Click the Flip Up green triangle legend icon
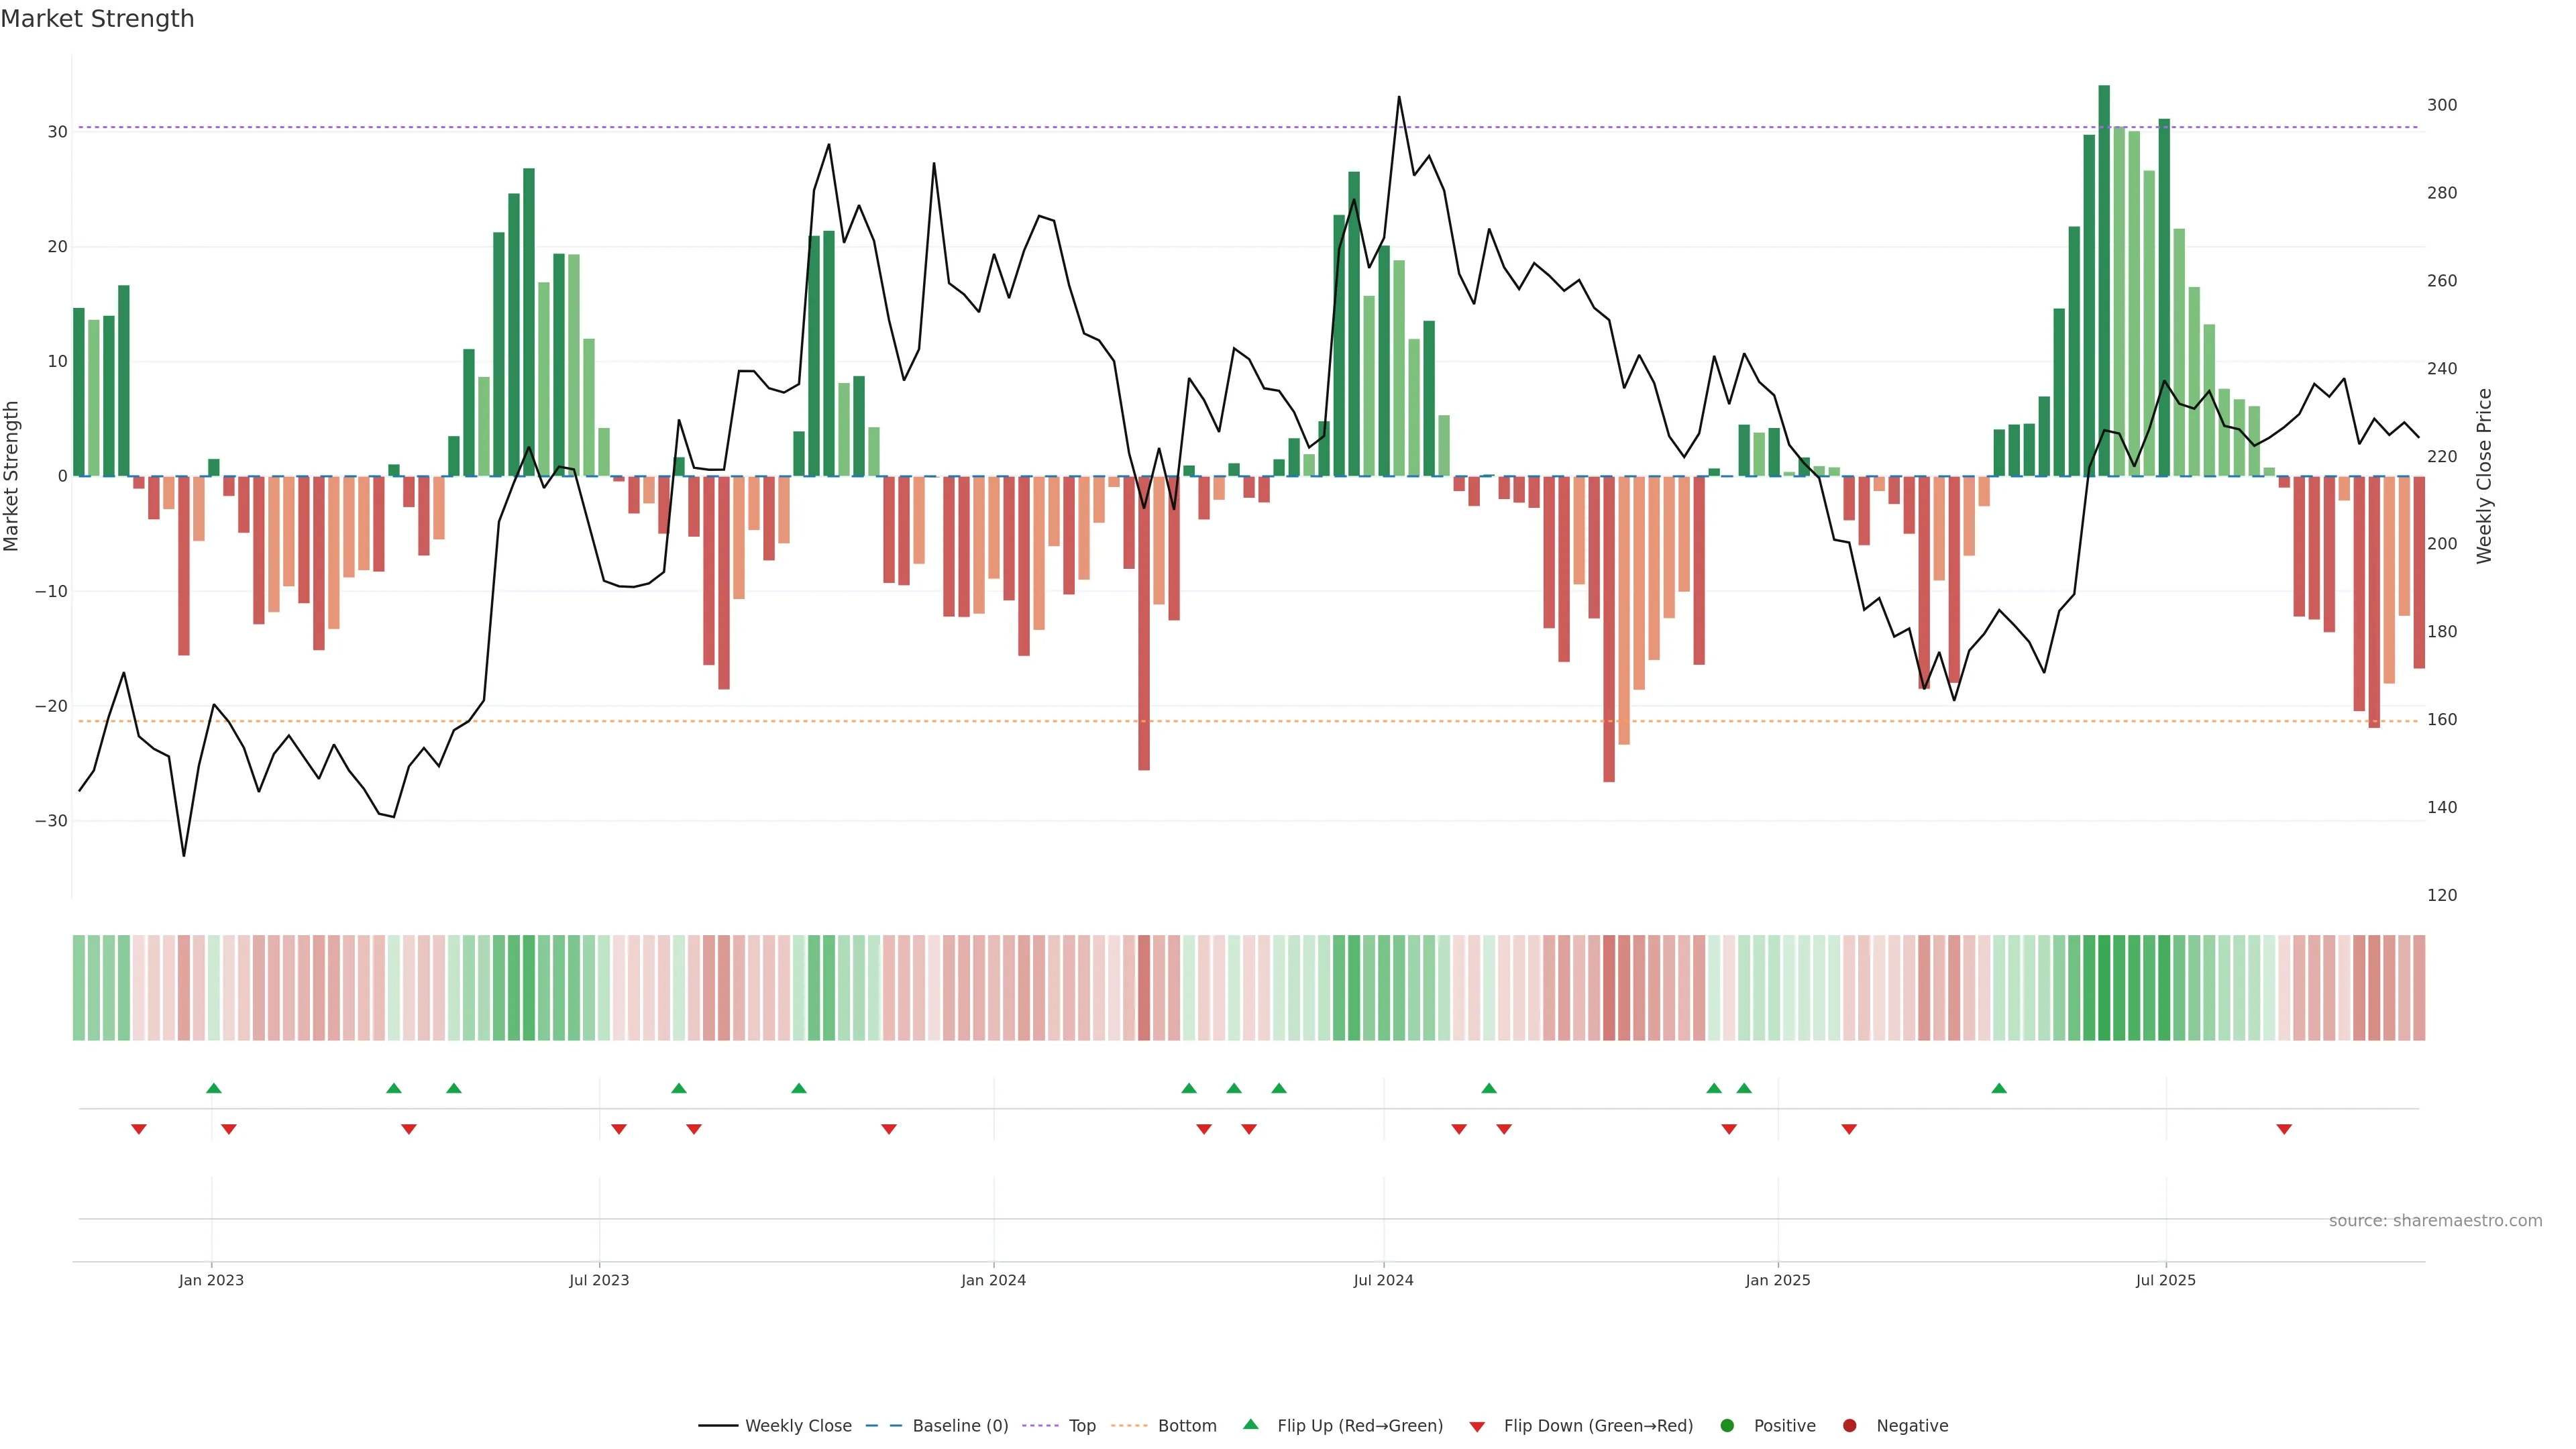The image size is (2576, 1449). point(1250,1424)
